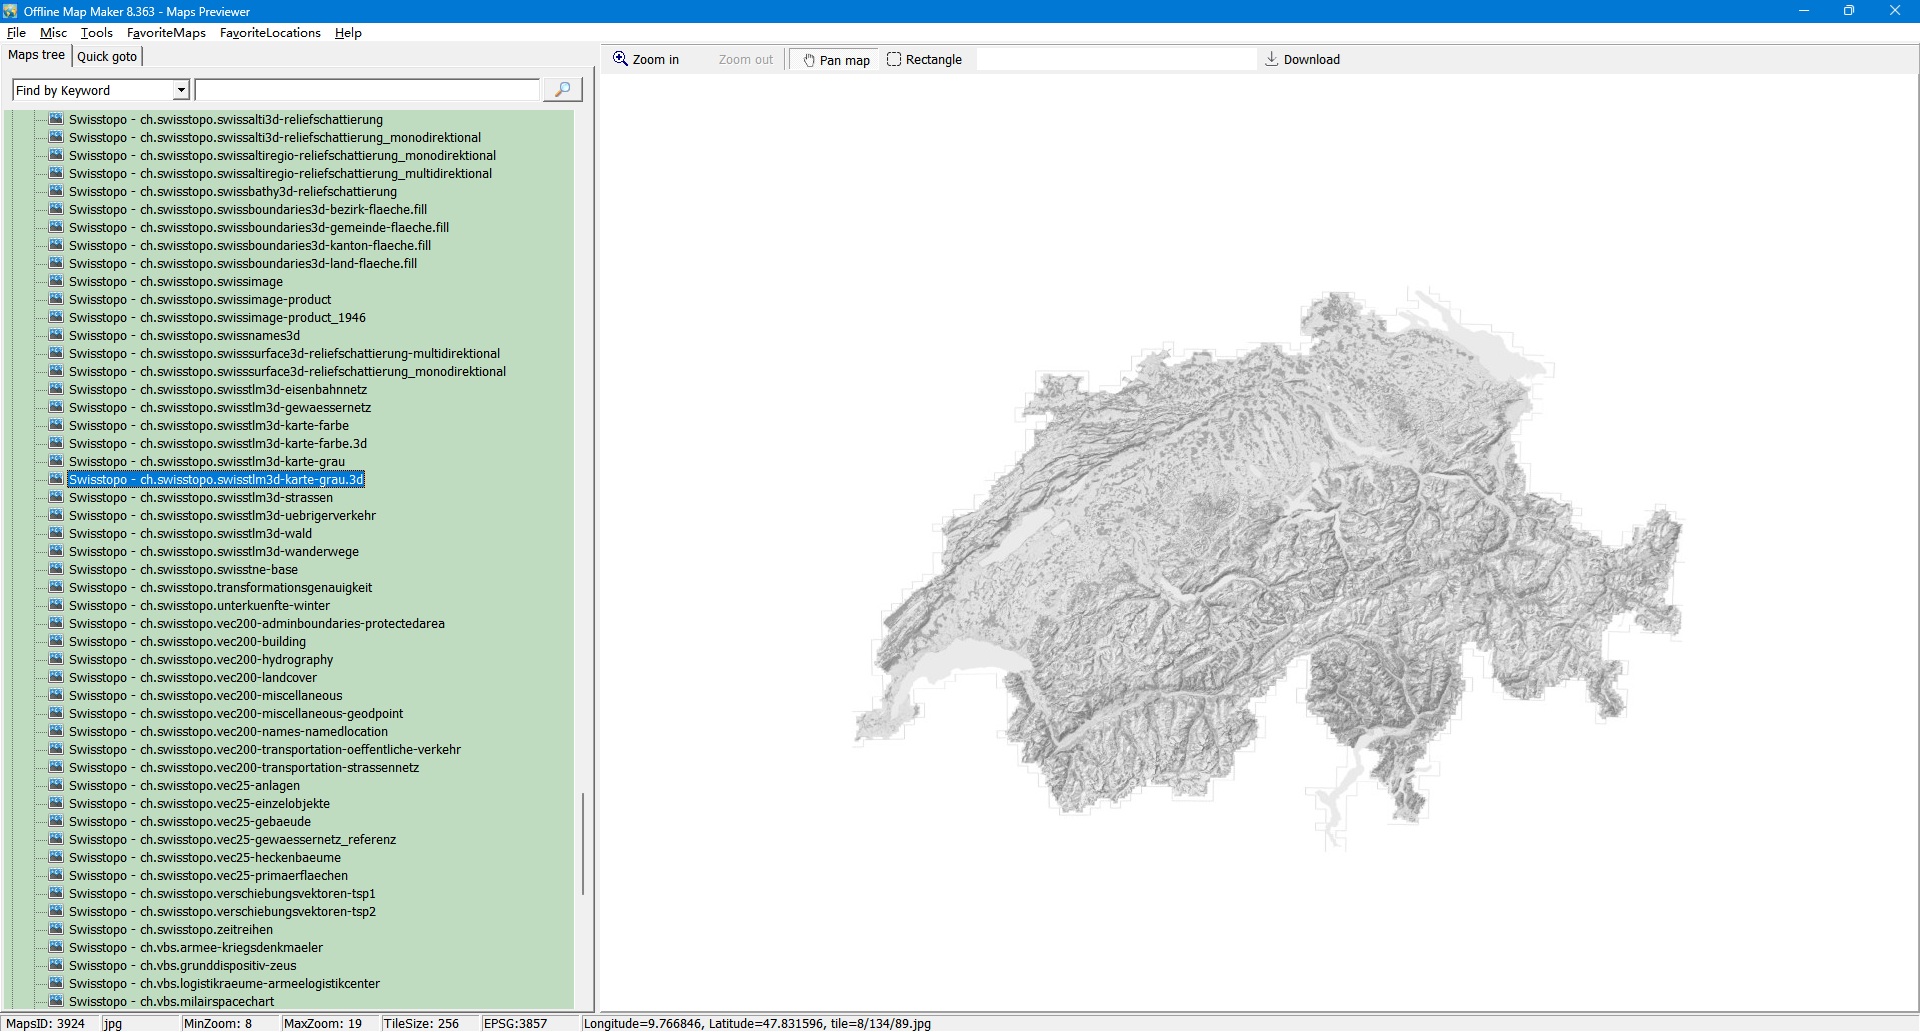Click the map icon beside swissimage entry
The width and height of the screenshot is (1920, 1032).
(57, 282)
